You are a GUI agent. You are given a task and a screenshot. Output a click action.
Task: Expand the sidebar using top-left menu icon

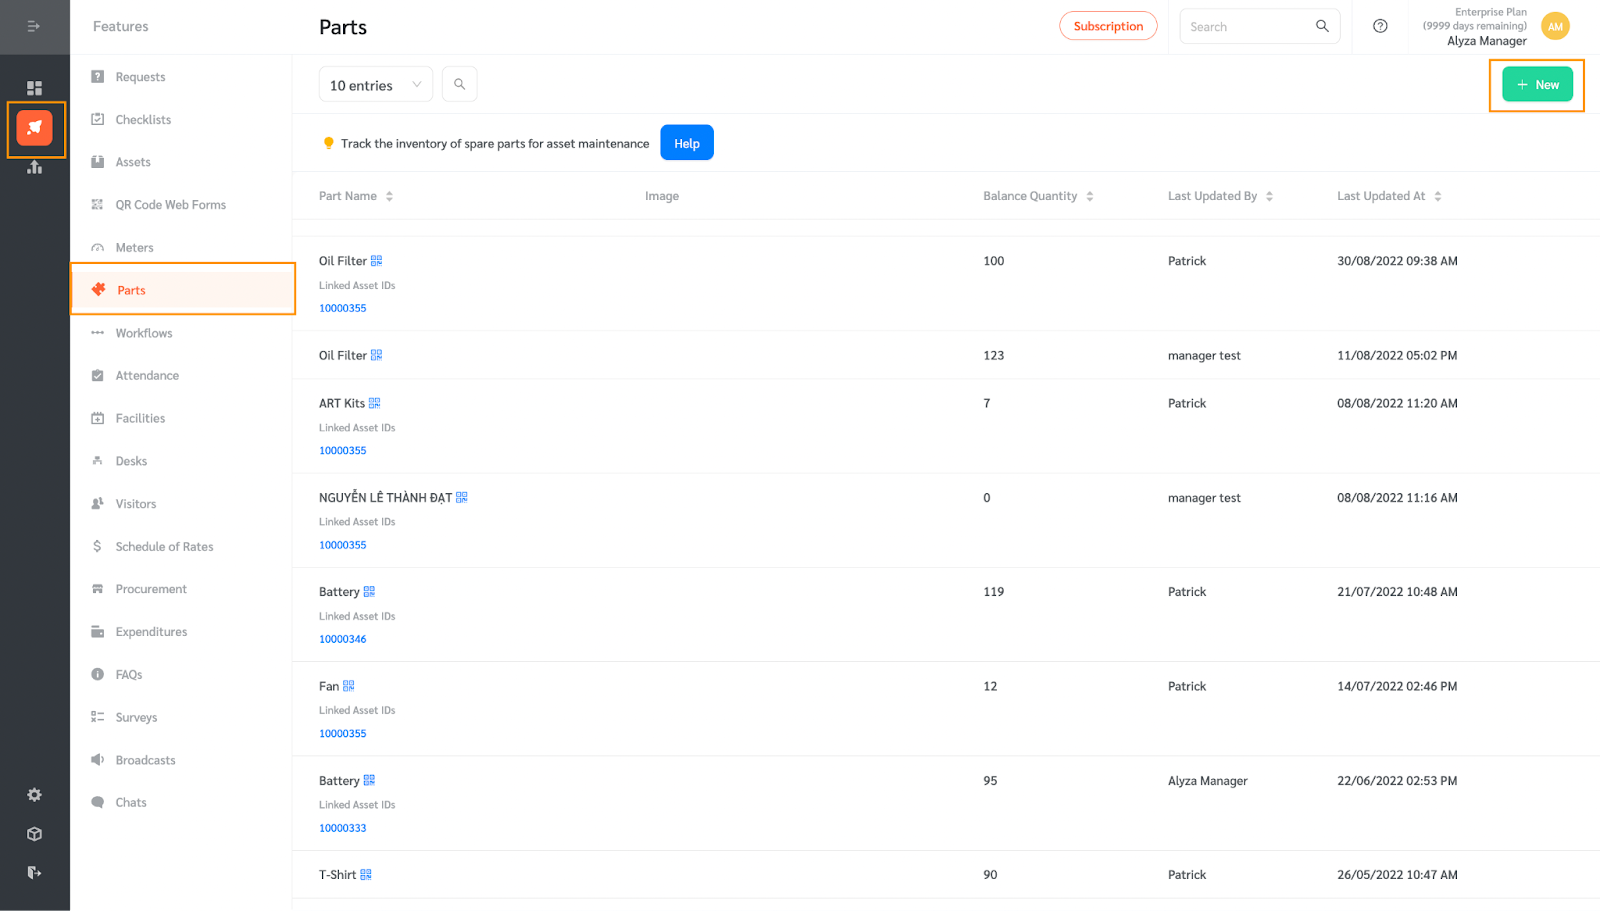coord(34,27)
